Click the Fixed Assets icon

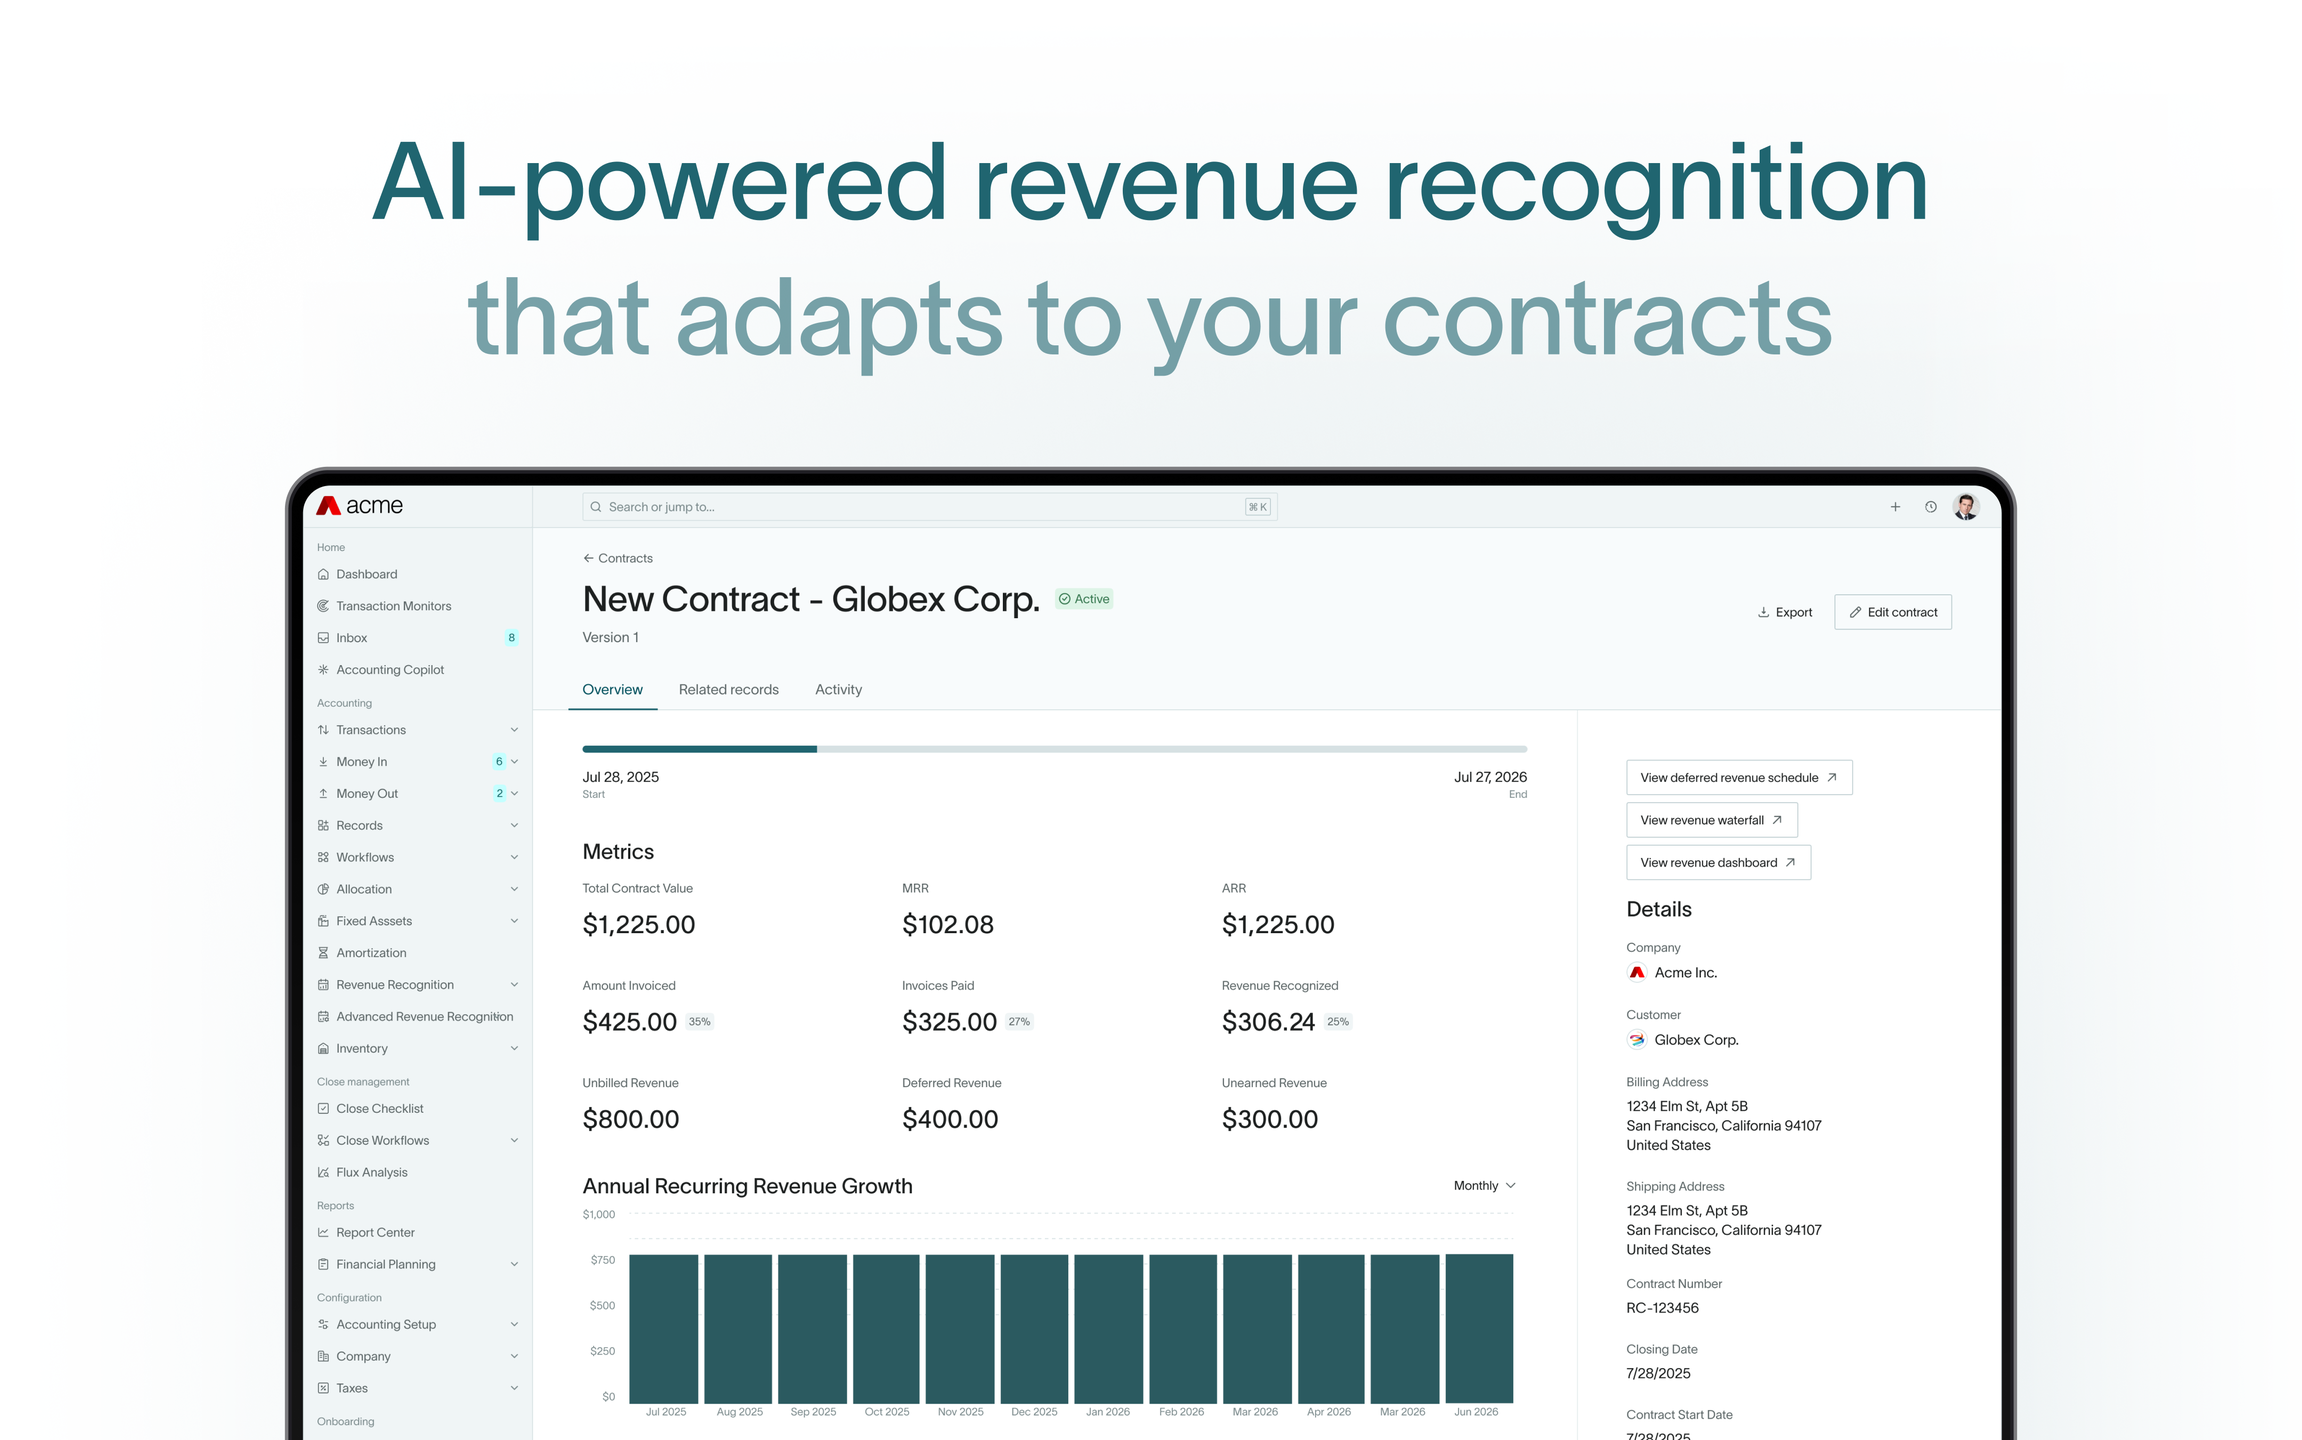tap(323, 921)
